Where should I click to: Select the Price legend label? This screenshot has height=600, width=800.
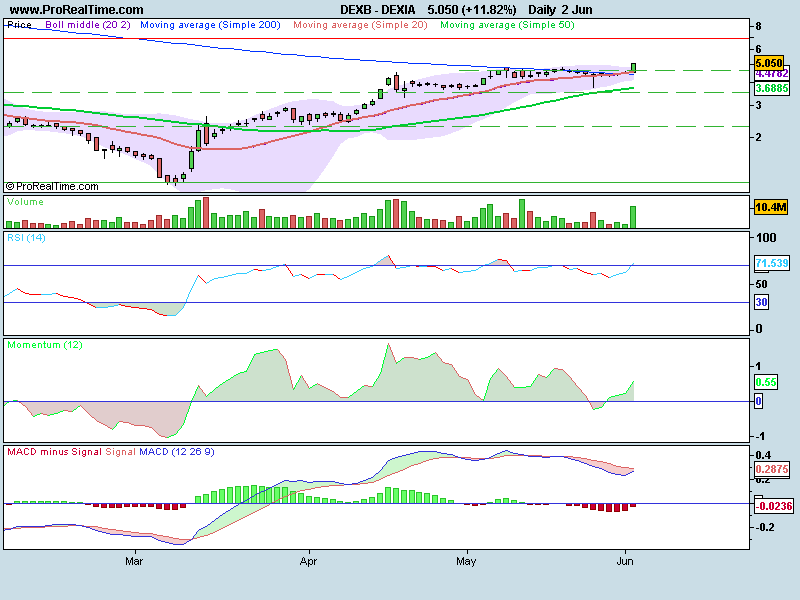19,25
